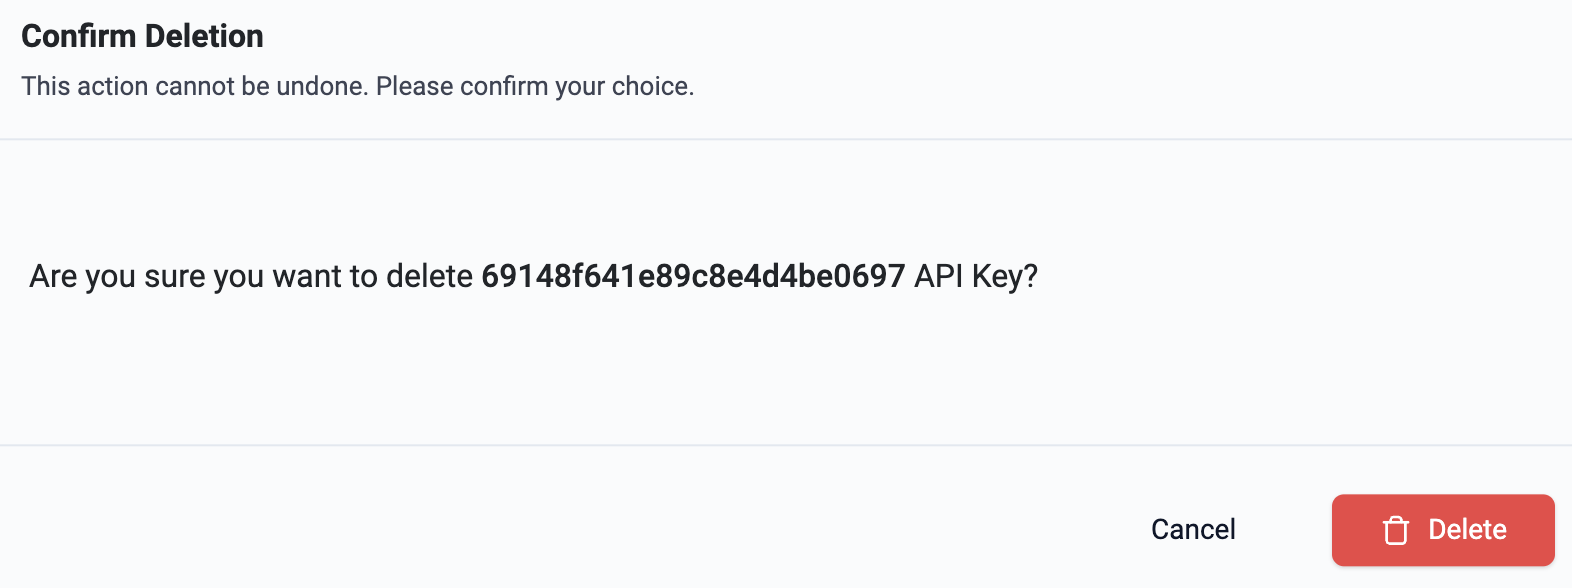Click the word 'Deletion' in the title
The height and width of the screenshot is (588, 1572).
click(x=204, y=36)
